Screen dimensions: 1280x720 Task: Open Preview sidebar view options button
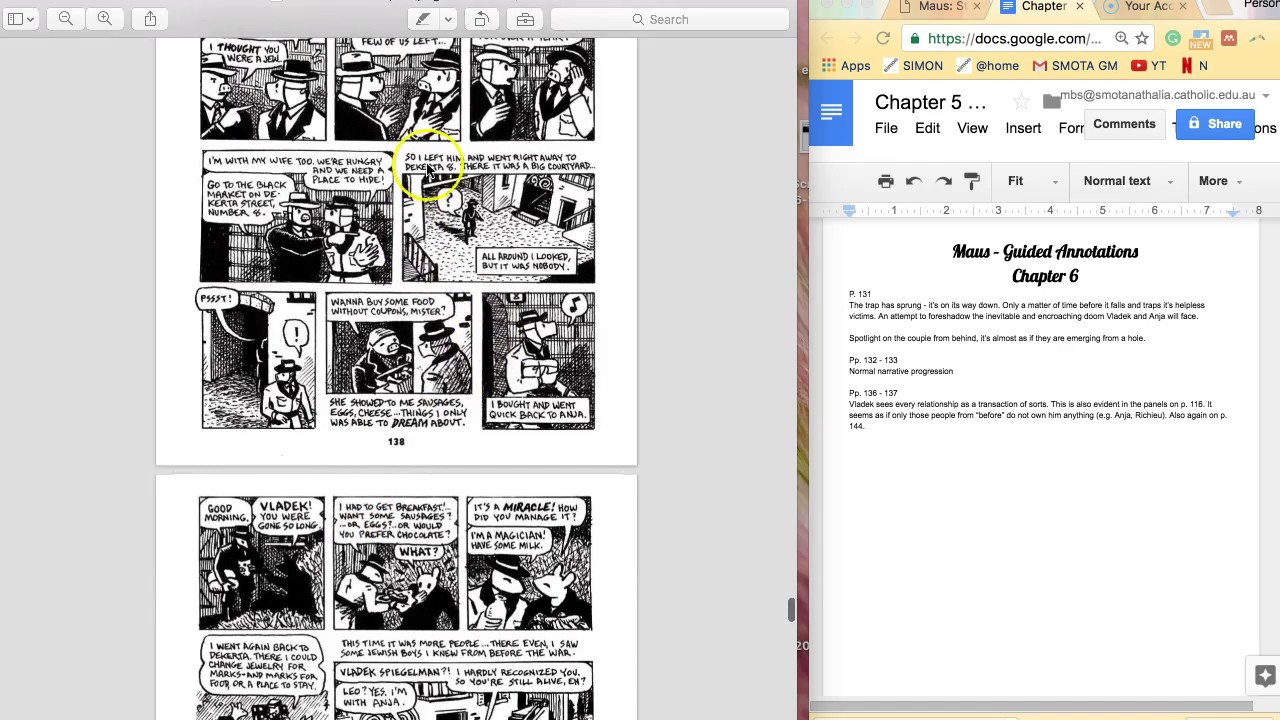[x=20, y=19]
